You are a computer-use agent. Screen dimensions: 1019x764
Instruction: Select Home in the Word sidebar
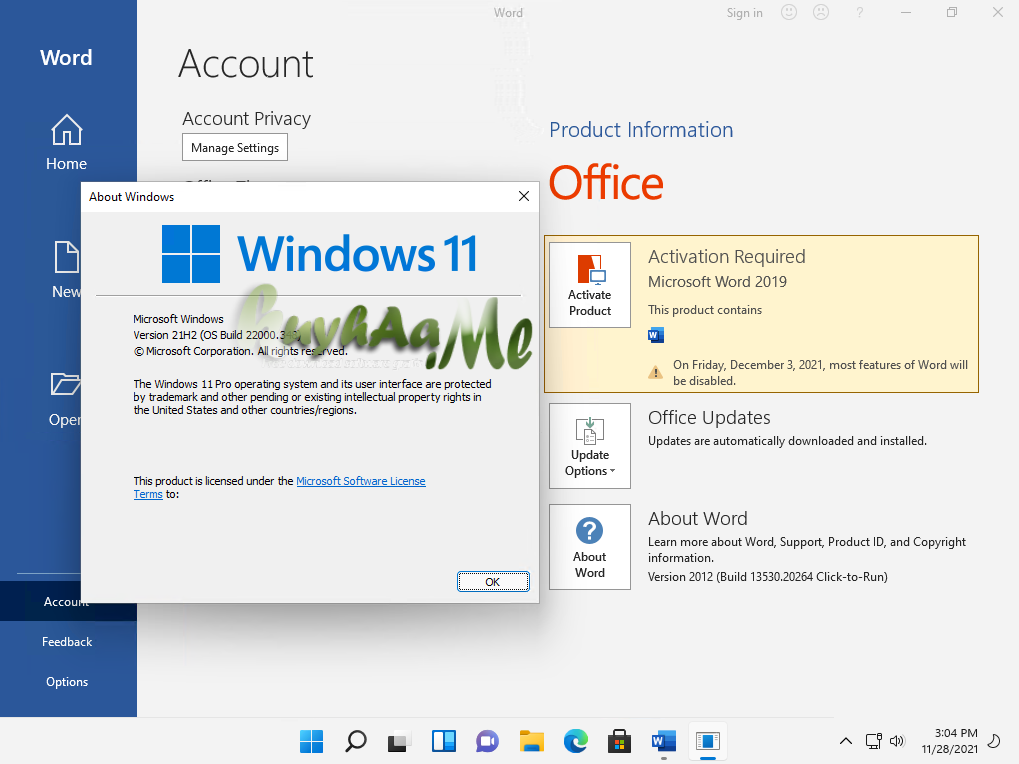point(66,143)
